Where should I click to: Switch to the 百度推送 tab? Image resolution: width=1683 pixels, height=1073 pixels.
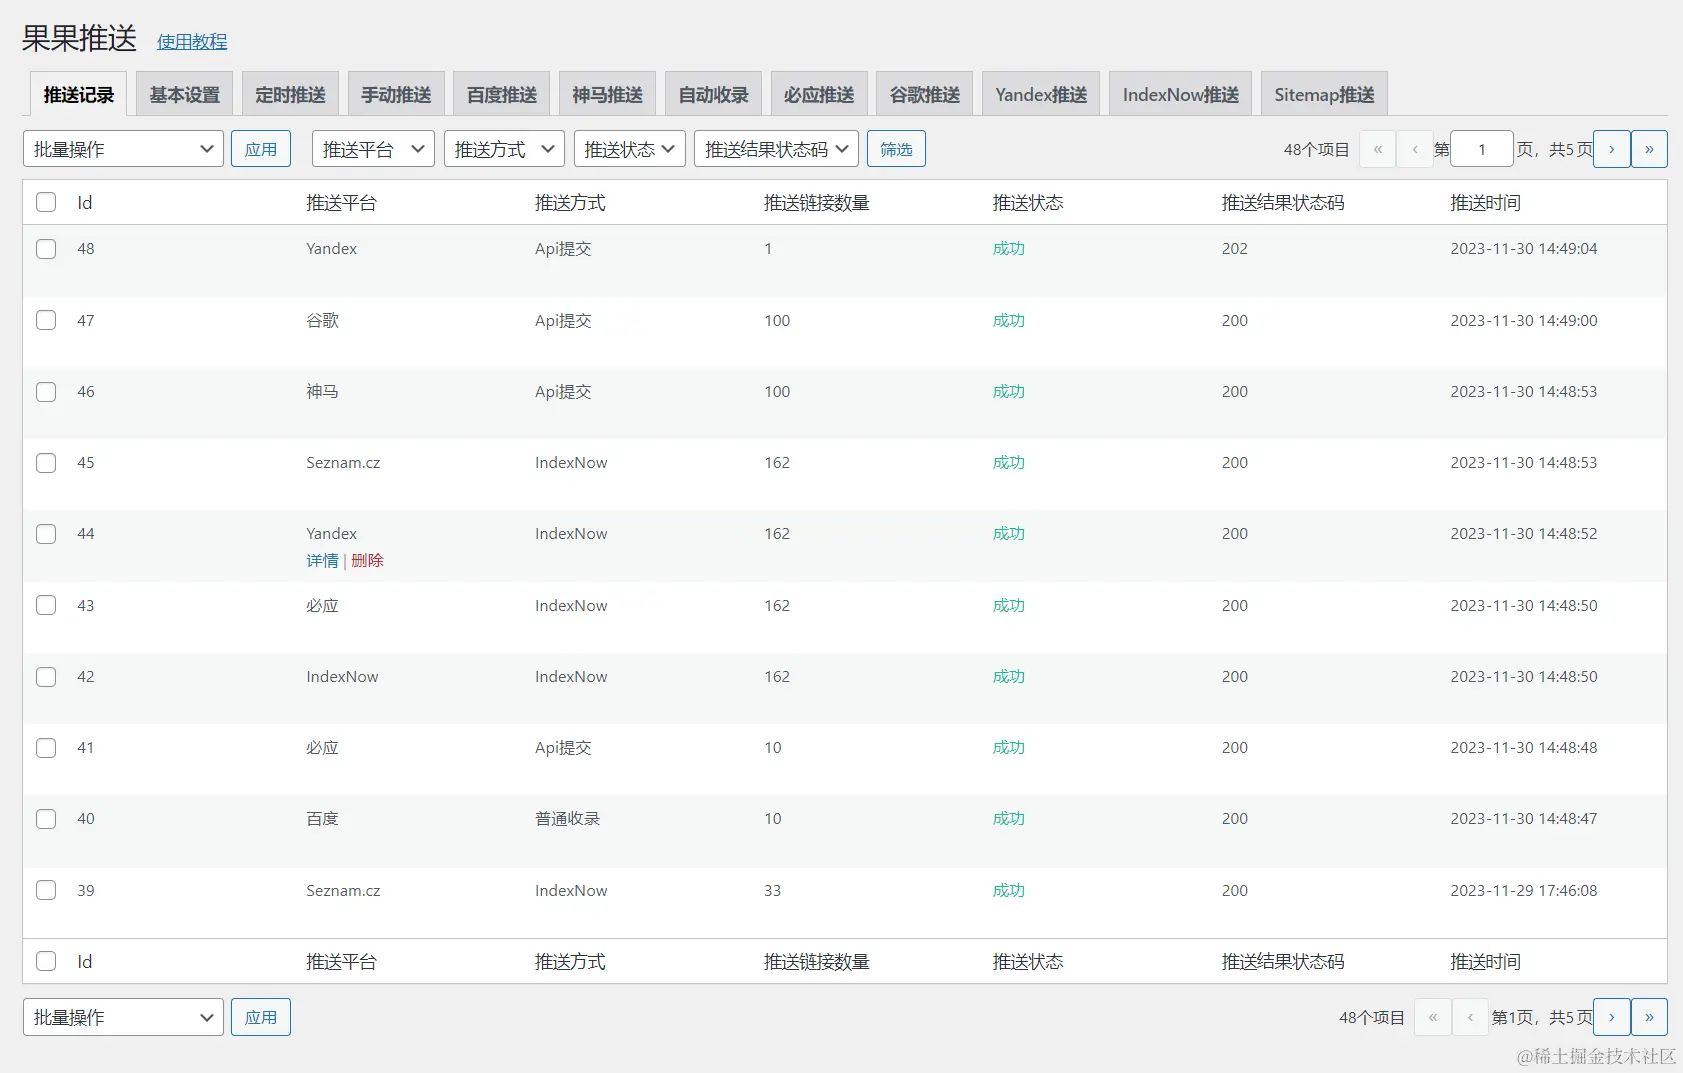pos(502,94)
